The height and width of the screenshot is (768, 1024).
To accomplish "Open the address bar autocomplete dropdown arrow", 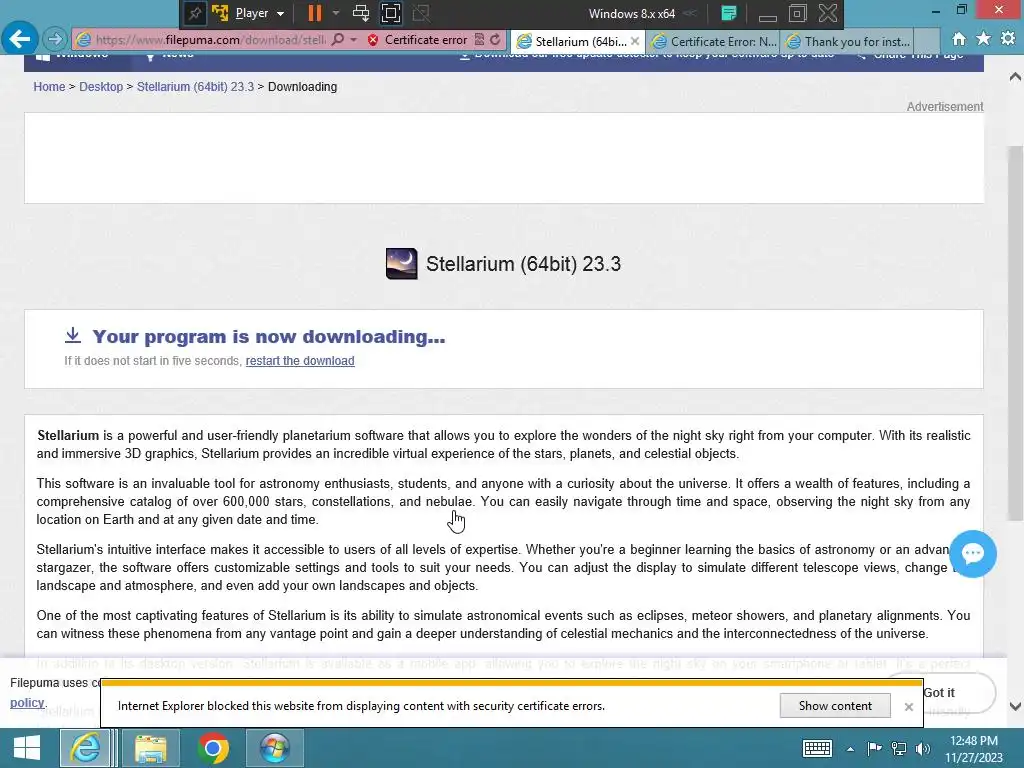I will pyautogui.click(x=353, y=40).
